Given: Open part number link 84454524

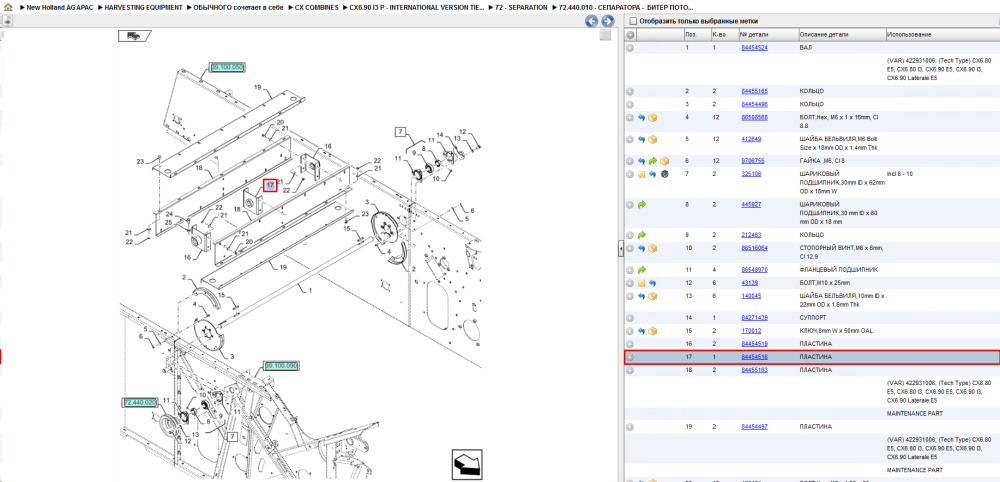Looking at the screenshot, I should 754,48.
